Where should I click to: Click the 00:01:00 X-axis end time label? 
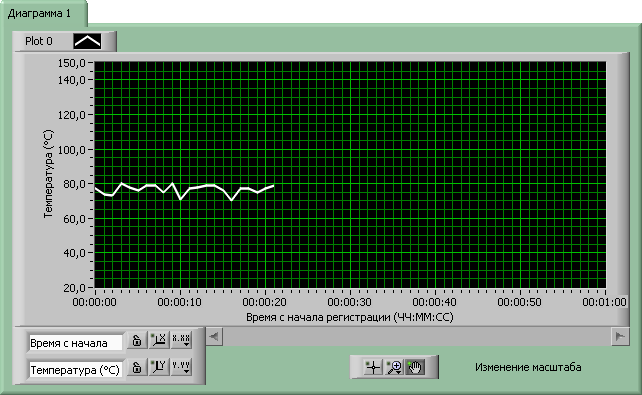tap(604, 302)
